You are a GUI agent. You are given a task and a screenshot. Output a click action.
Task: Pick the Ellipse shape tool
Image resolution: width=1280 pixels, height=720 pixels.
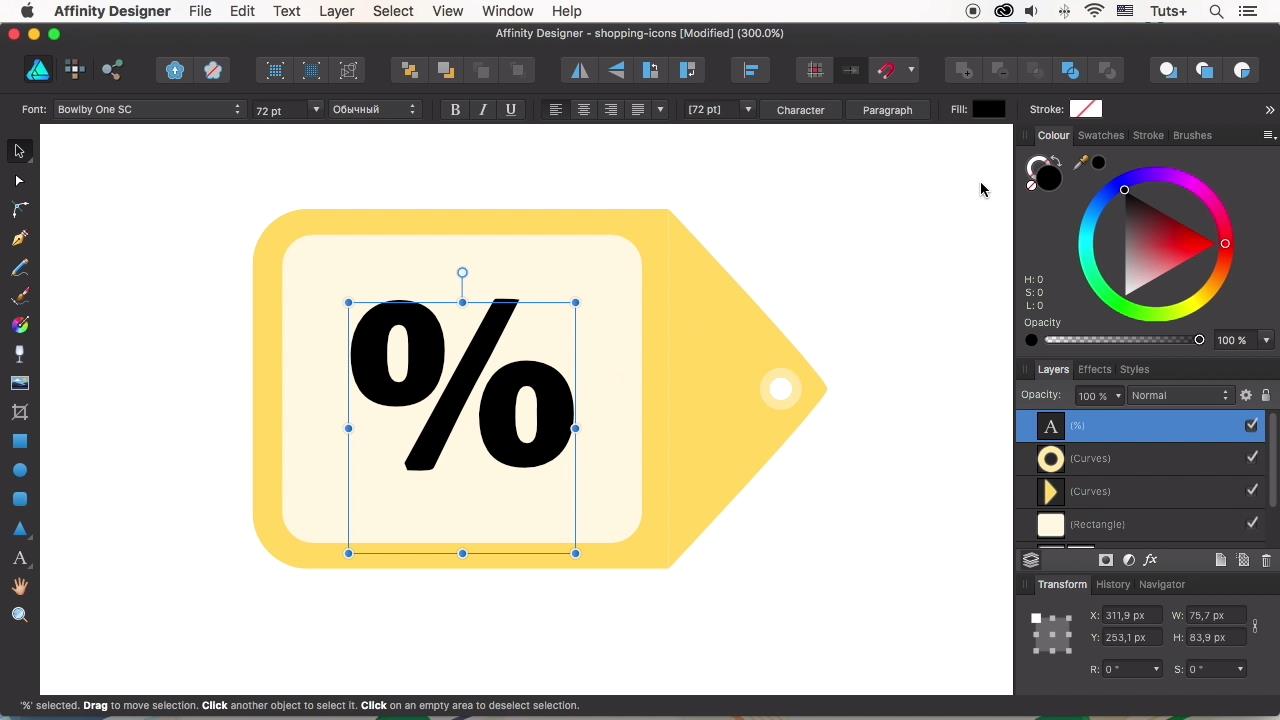pyautogui.click(x=19, y=470)
